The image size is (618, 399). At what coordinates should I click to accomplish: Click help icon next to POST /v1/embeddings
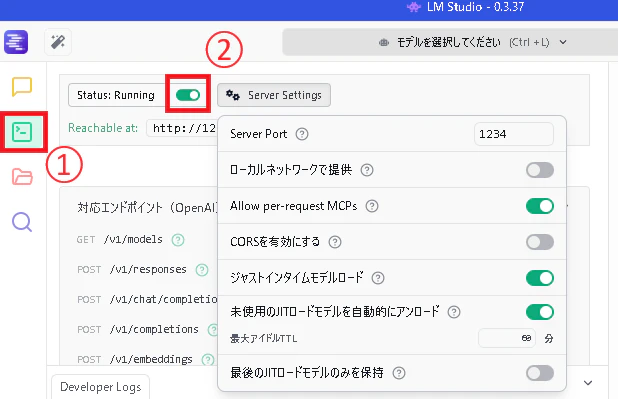pos(208,359)
